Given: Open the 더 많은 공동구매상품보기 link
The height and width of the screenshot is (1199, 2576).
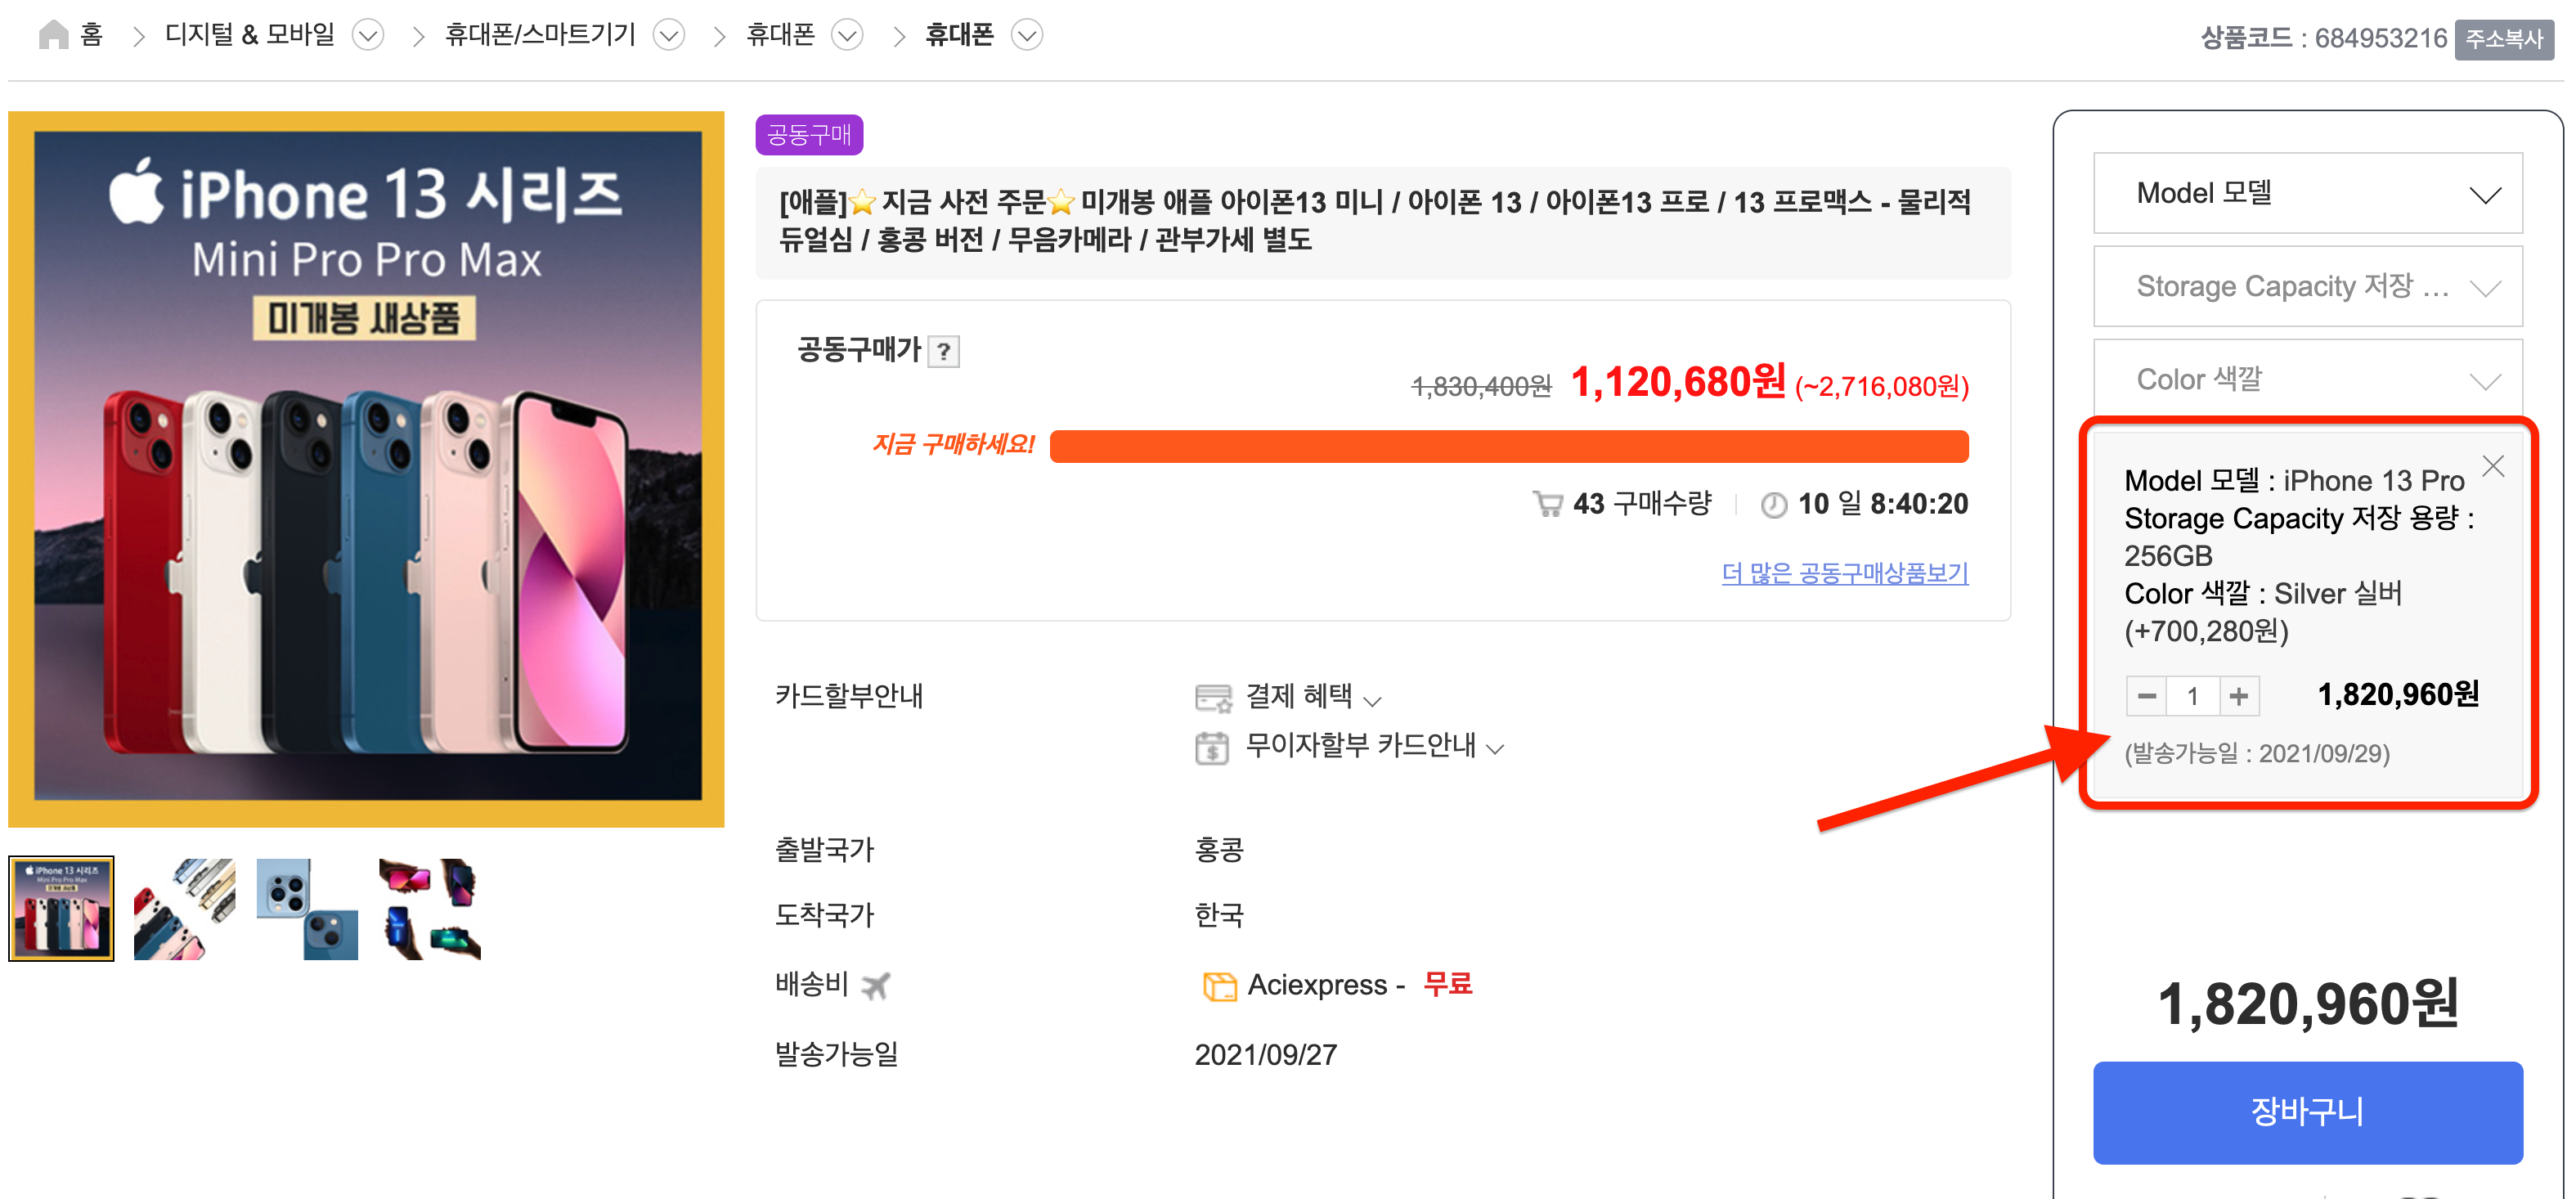Looking at the screenshot, I should [x=1844, y=573].
